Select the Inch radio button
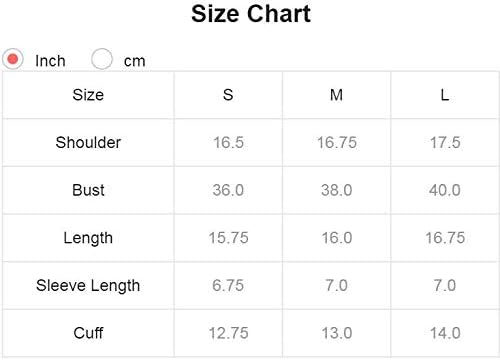 (x=13, y=59)
